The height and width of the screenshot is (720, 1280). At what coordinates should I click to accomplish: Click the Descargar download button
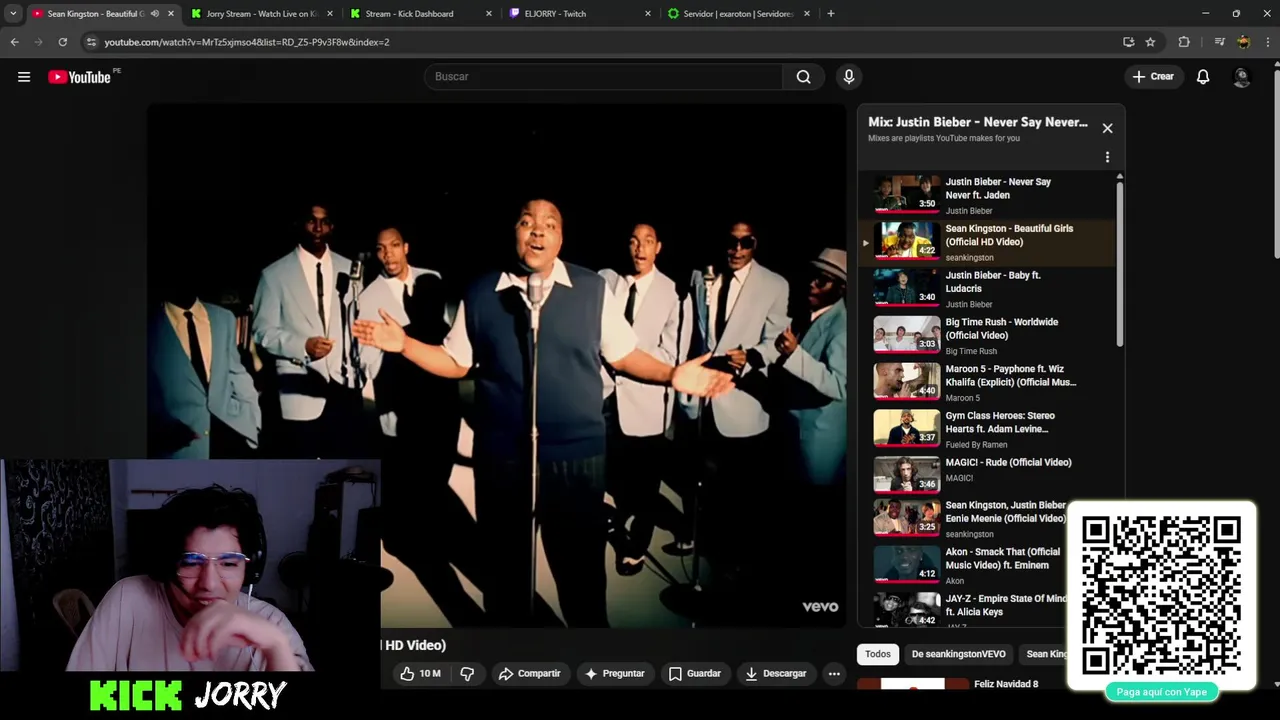click(x=775, y=674)
